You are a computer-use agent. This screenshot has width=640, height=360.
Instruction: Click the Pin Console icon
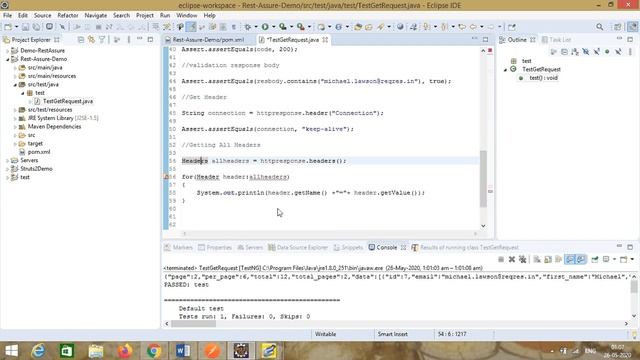(x=595, y=259)
